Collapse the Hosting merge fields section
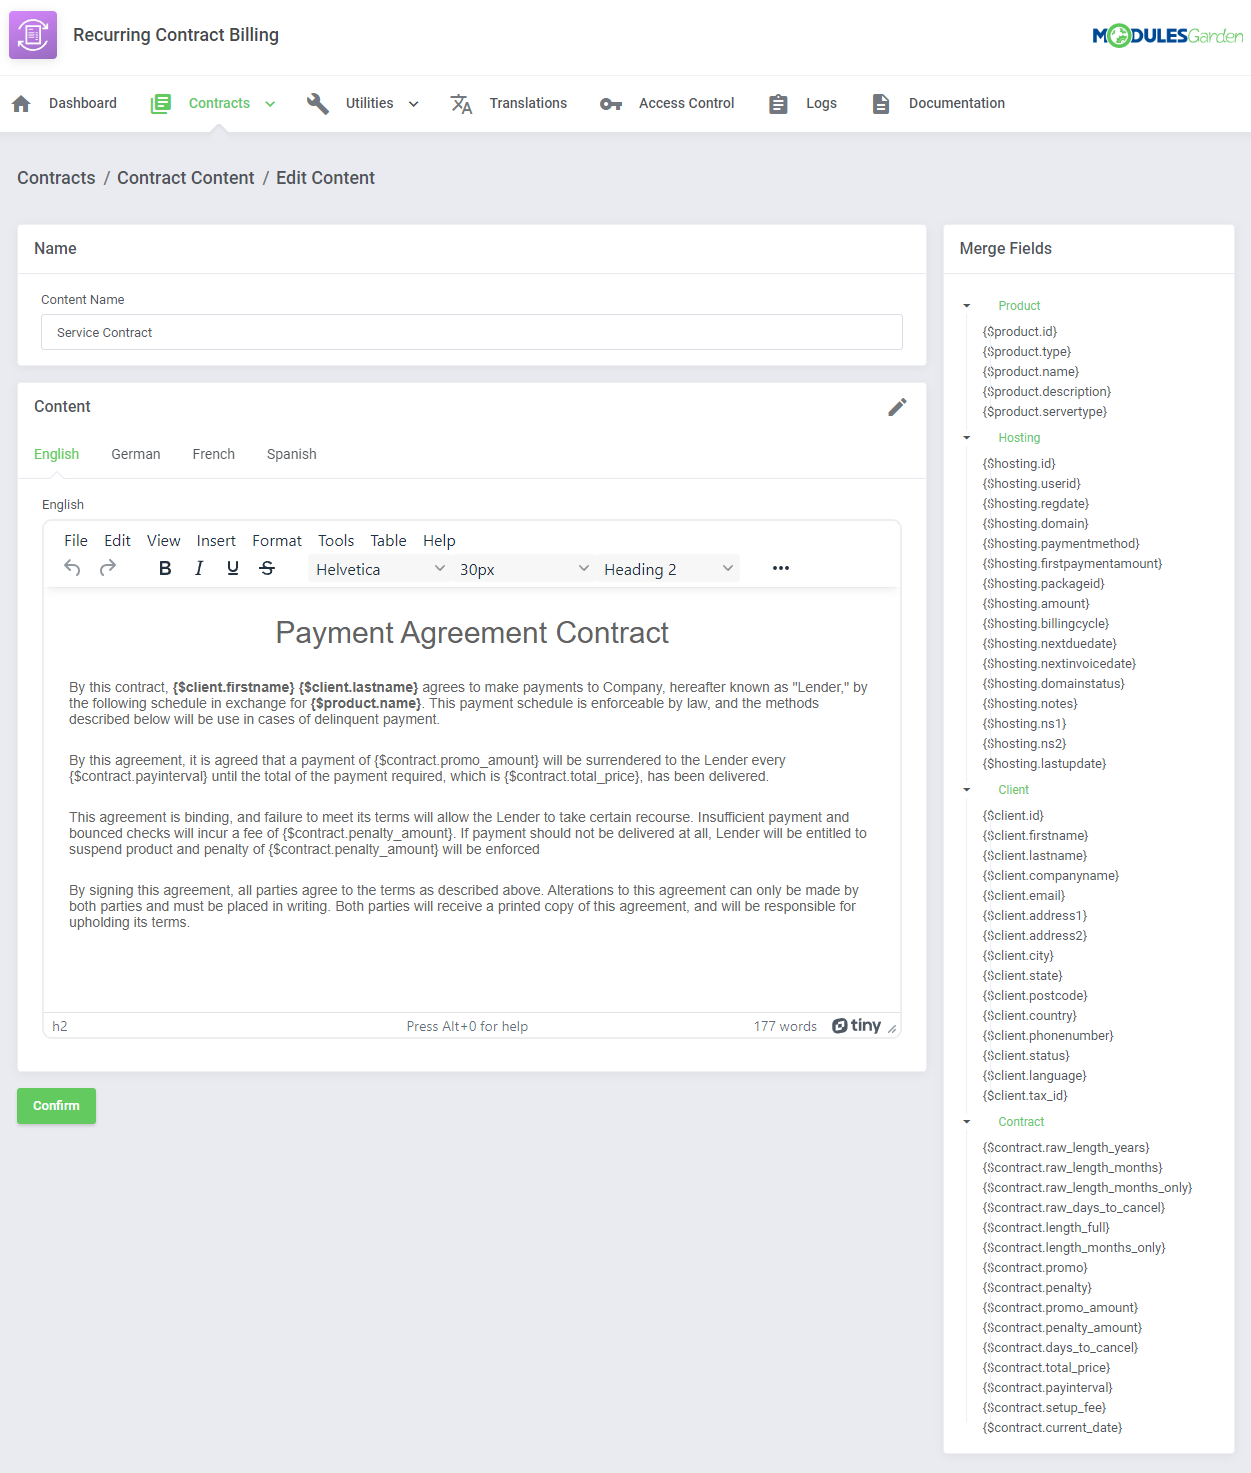 (x=966, y=437)
